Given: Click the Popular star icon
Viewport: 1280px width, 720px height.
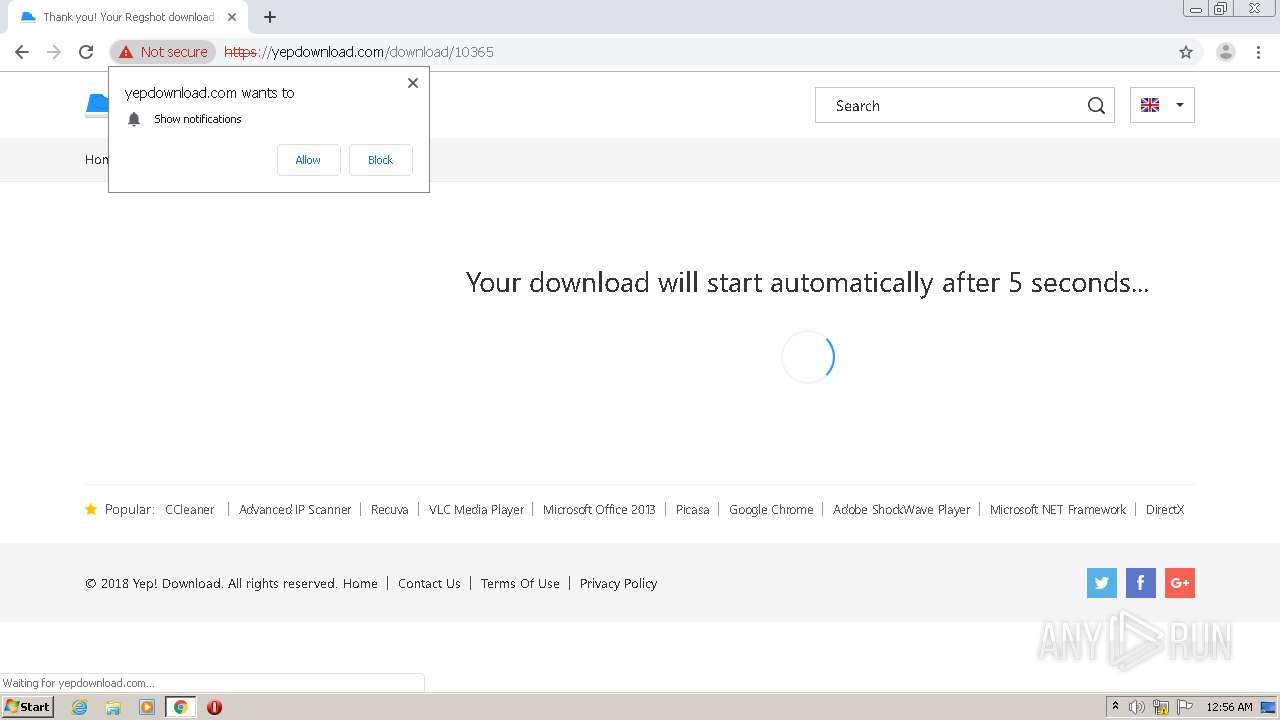Looking at the screenshot, I should [91, 509].
